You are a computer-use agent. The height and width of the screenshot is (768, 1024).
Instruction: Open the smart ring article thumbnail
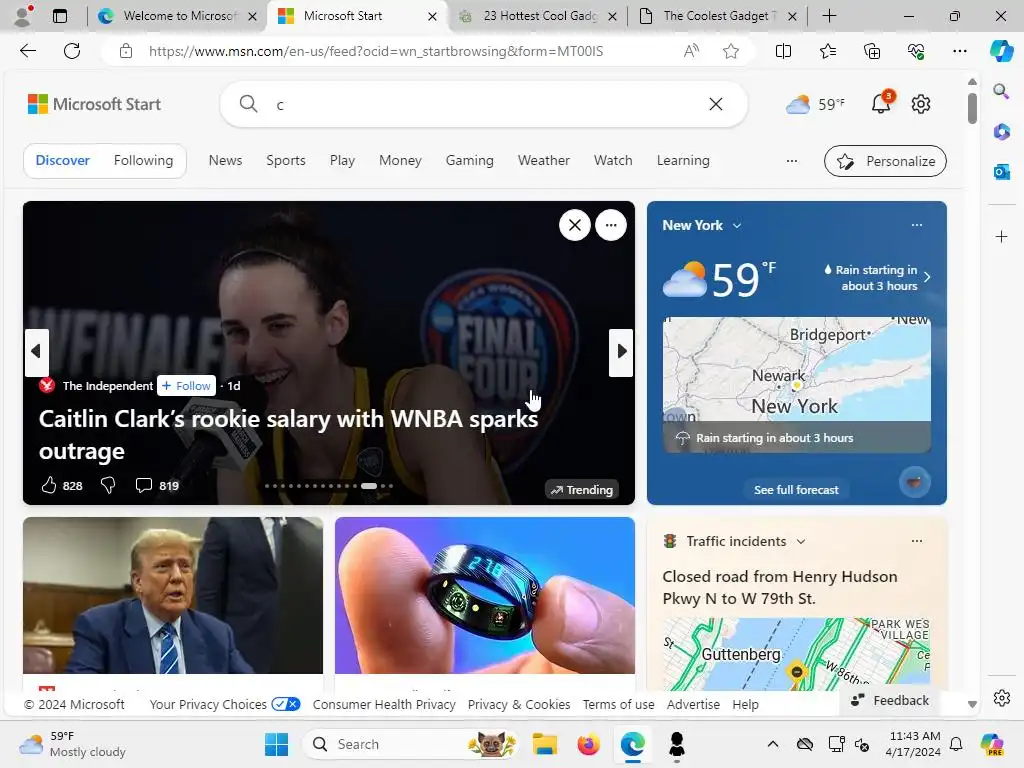click(485, 596)
